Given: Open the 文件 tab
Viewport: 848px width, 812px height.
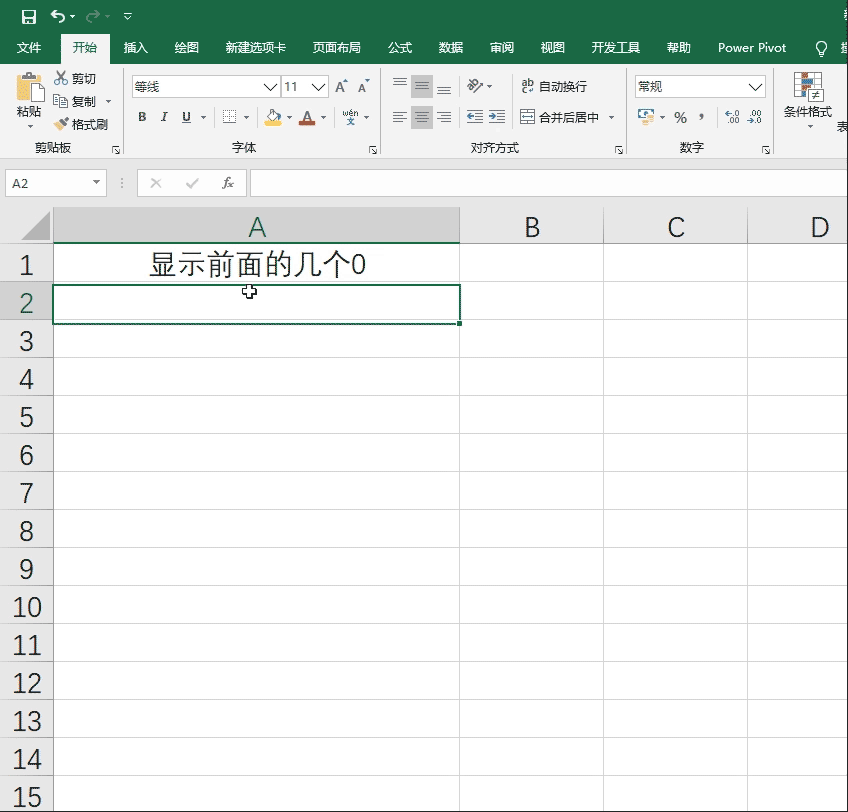Looking at the screenshot, I should 29,48.
